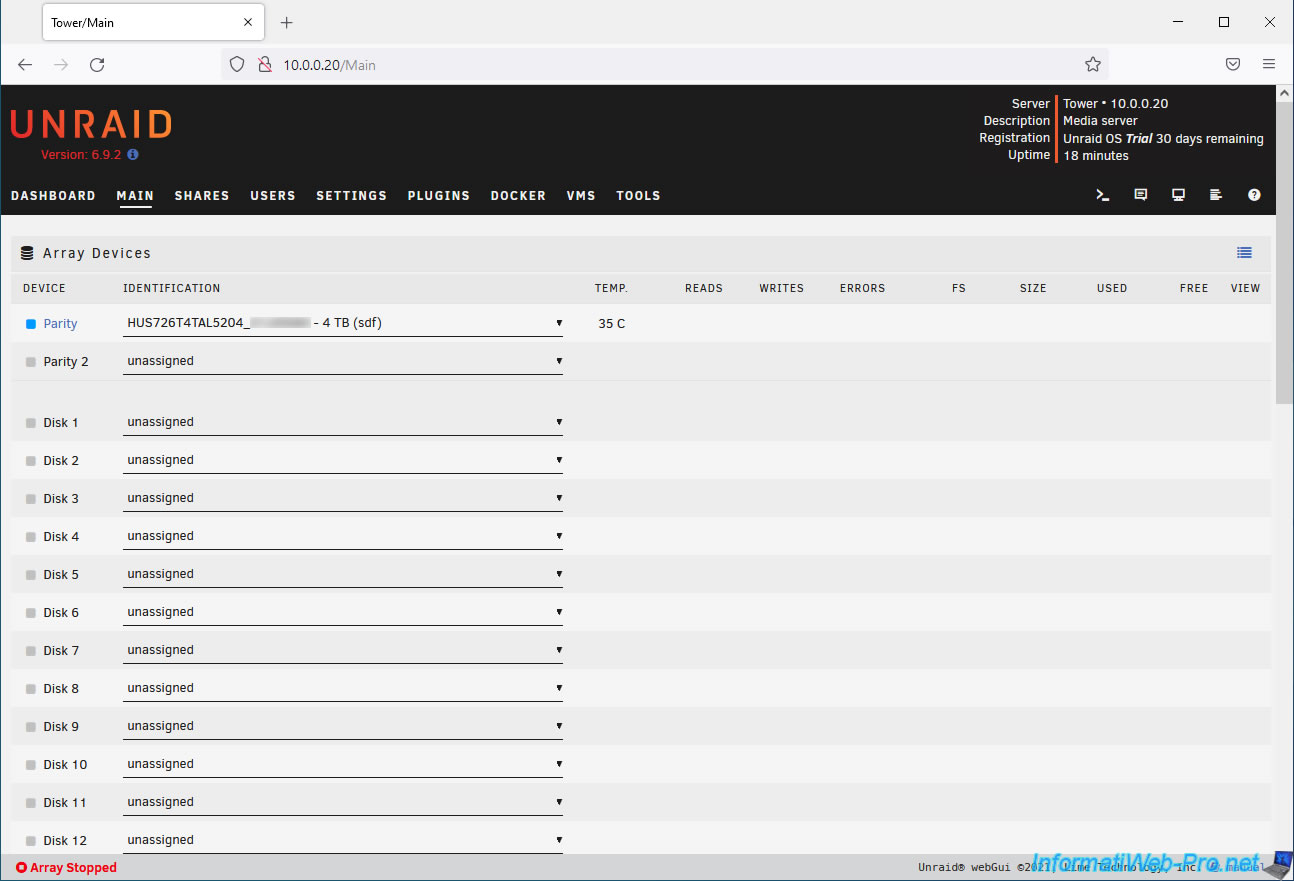Click the Firefox bookmark star icon
1294x881 pixels.
tap(1092, 64)
